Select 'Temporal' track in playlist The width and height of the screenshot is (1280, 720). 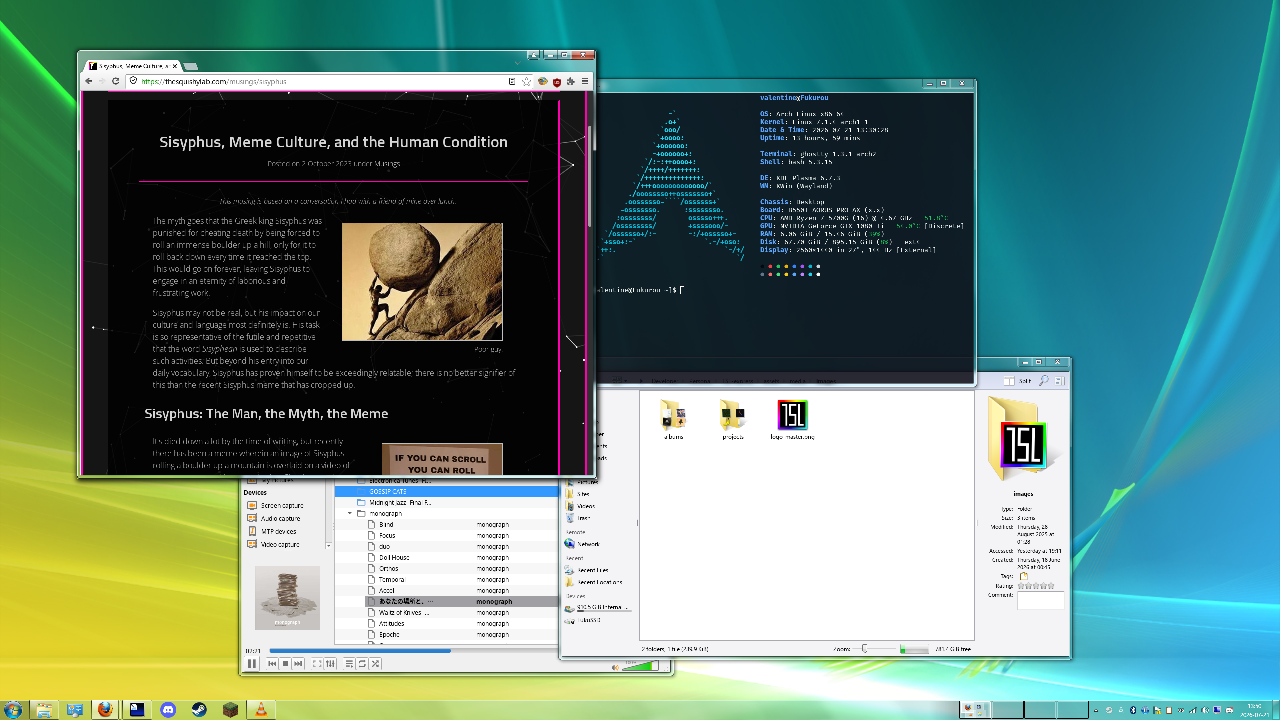click(392, 579)
